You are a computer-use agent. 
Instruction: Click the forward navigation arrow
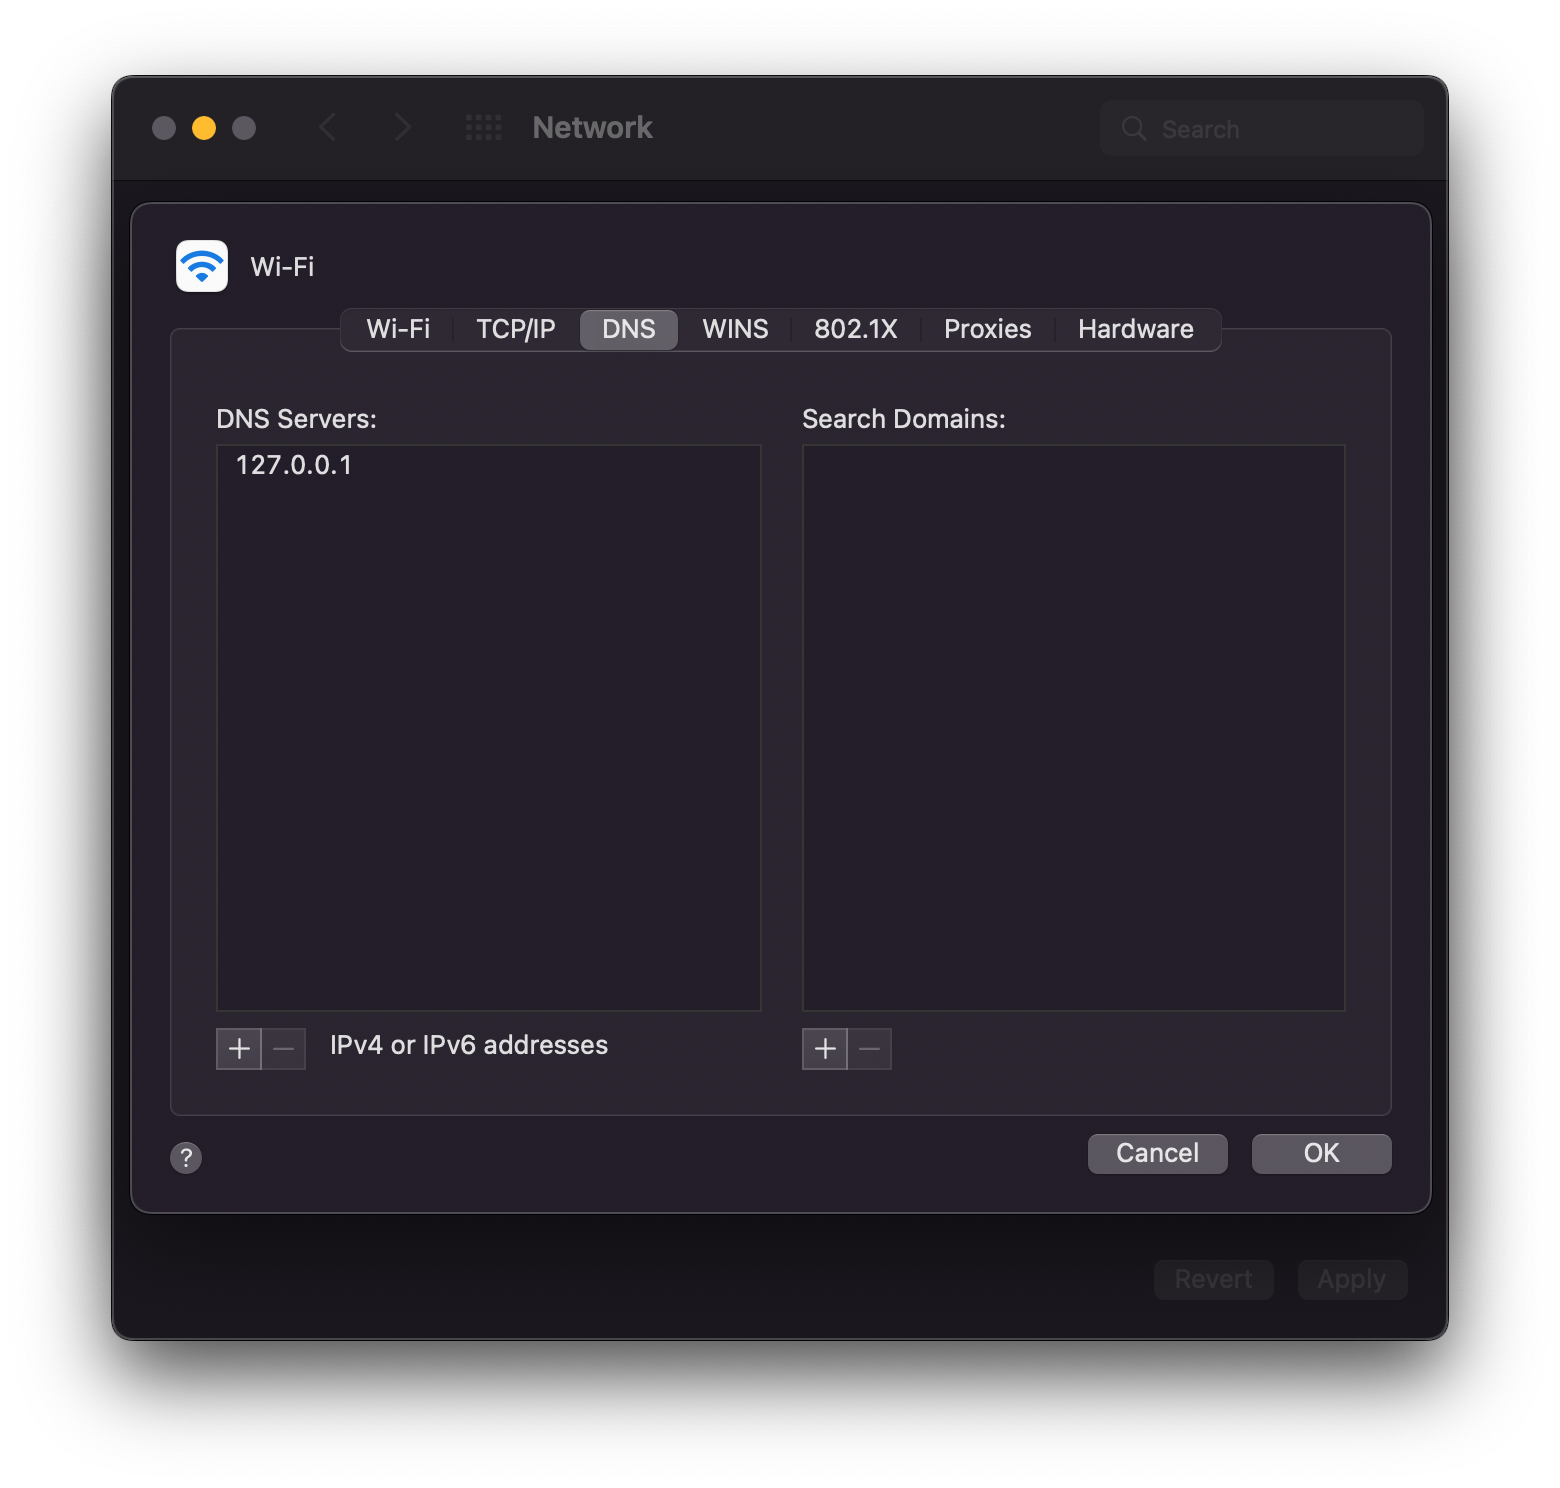[402, 127]
